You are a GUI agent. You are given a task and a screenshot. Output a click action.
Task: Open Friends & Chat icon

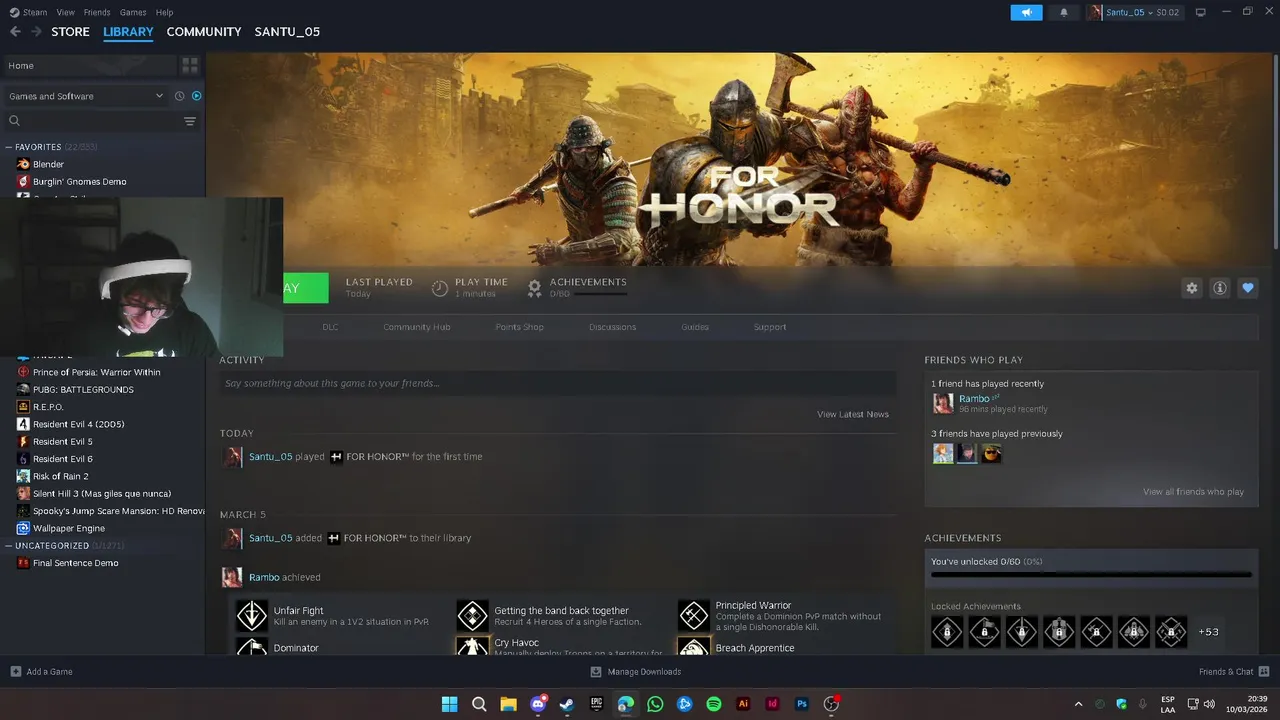click(x=1264, y=672)
